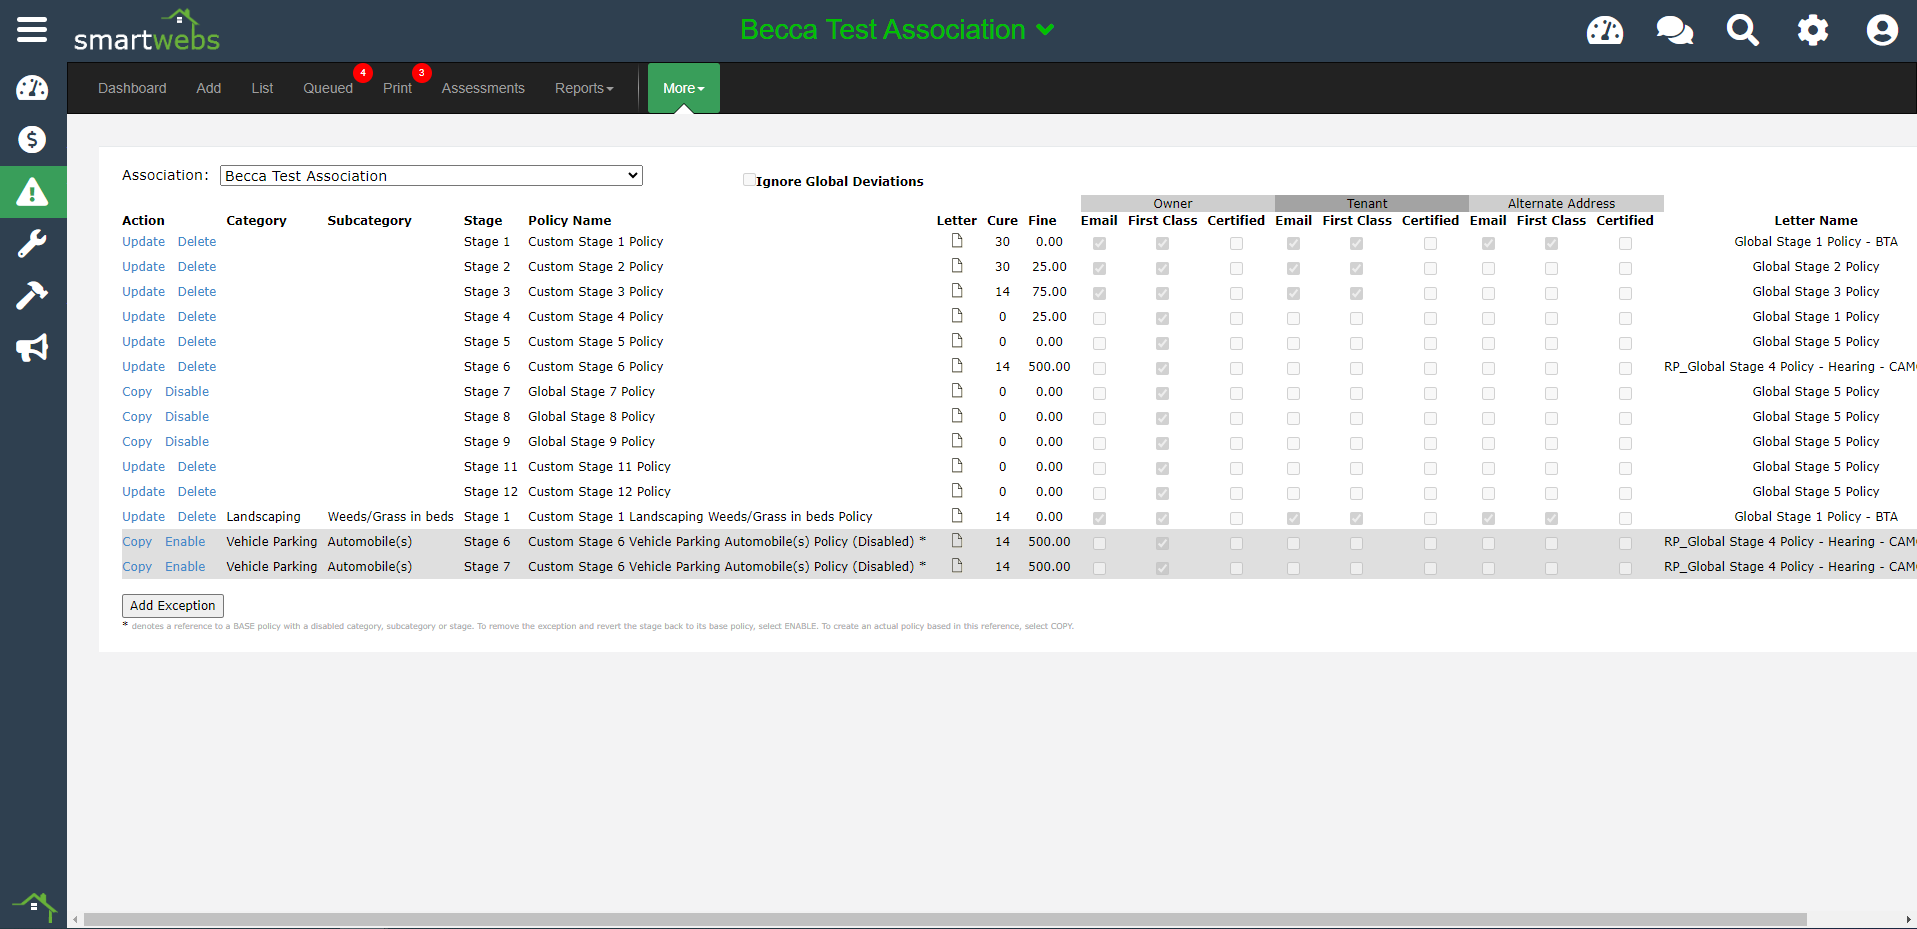1917x929 pixels.
Task: Toggle Owner First Class checkbox for Custom Stage 2 Policy
Action: pyautogui.click(x=1162, y=268)
